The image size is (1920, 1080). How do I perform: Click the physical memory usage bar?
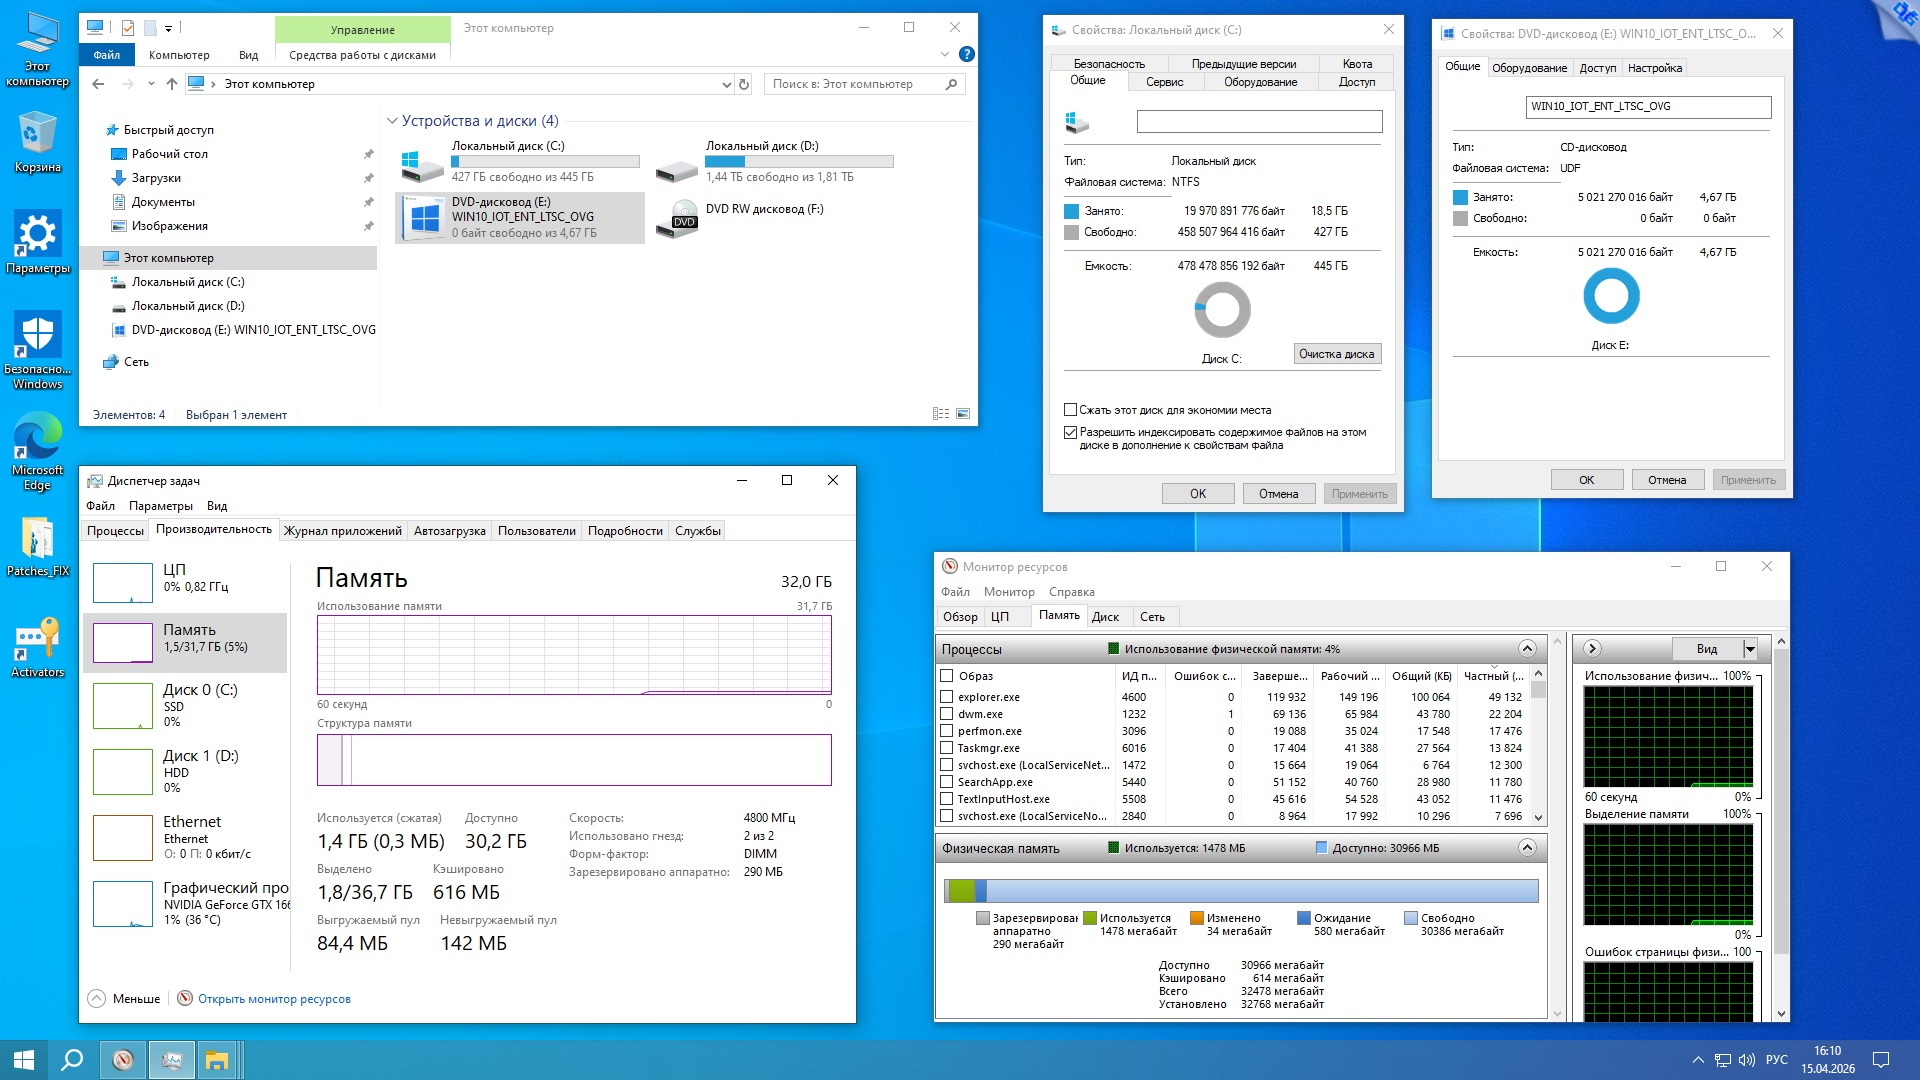coord(1240,890)
